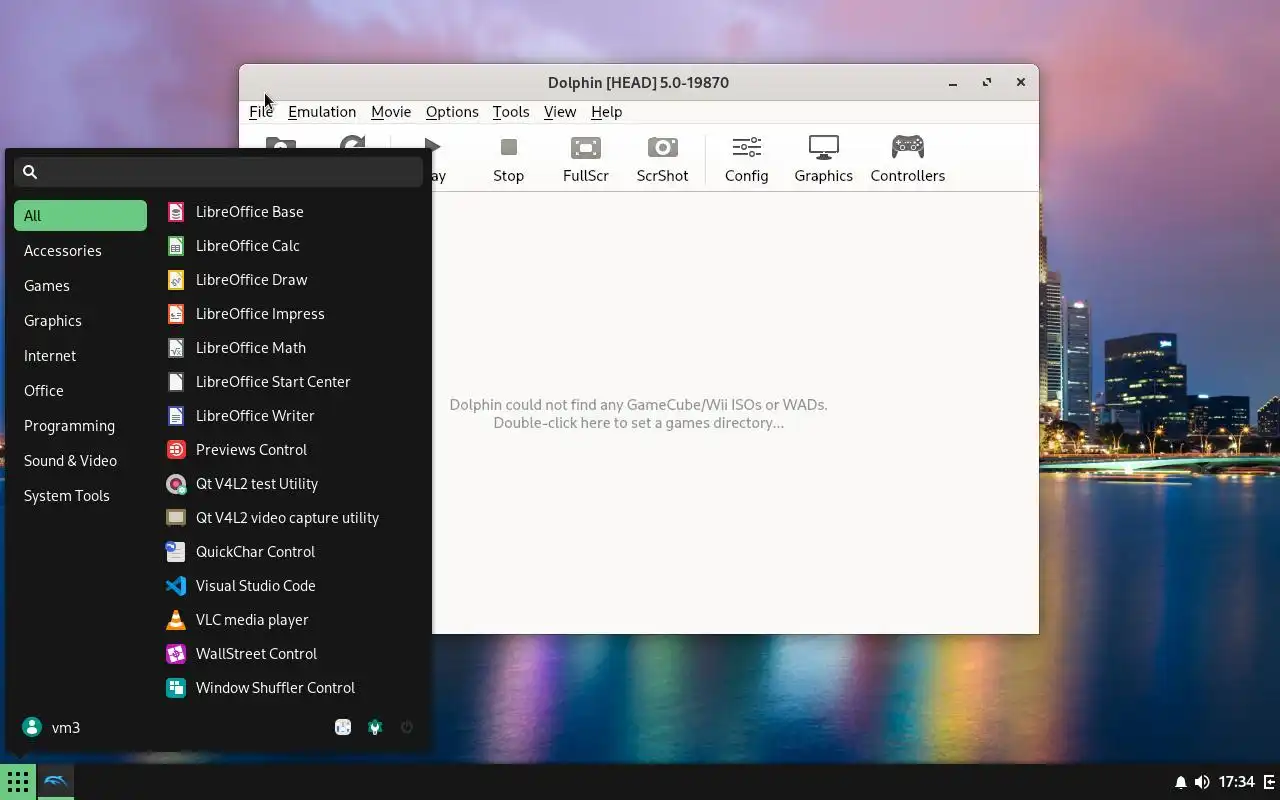
Task: Show the Games category
Action: tap(80, 285)
